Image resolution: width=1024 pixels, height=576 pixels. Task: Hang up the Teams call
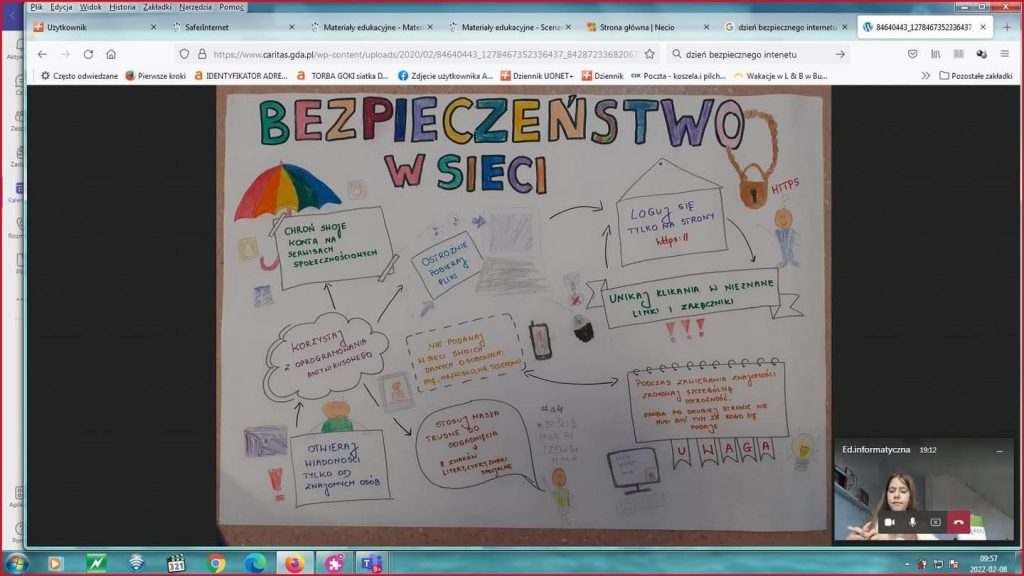coord(958,522)
